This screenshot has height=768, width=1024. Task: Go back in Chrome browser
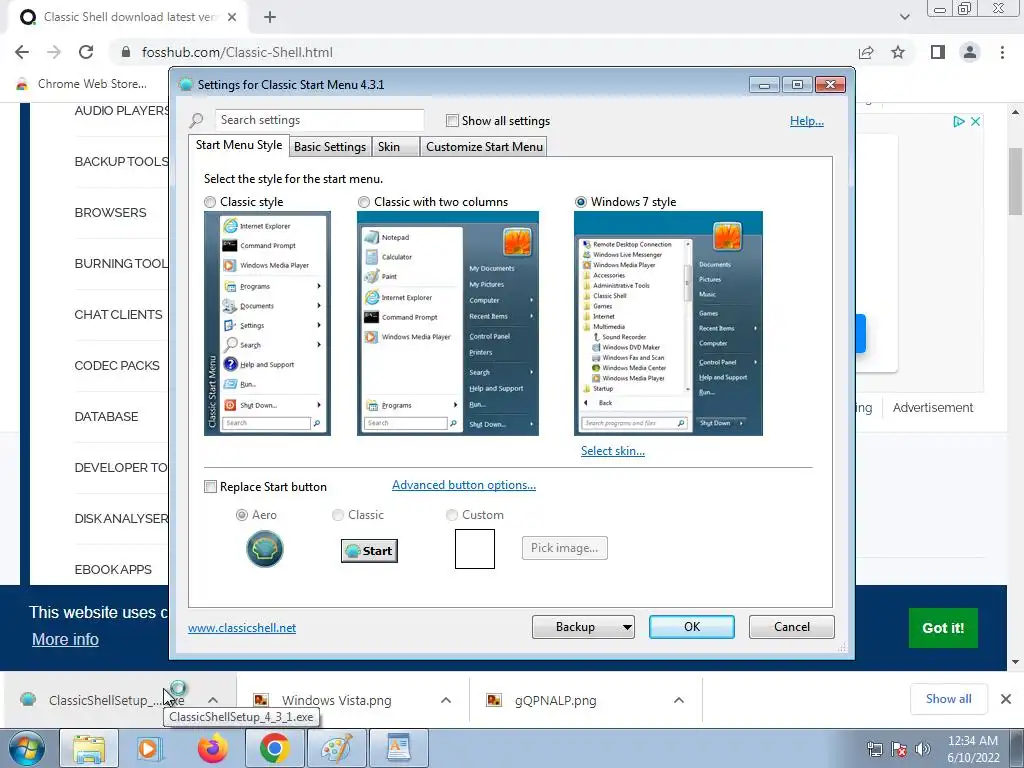point(22,52)
